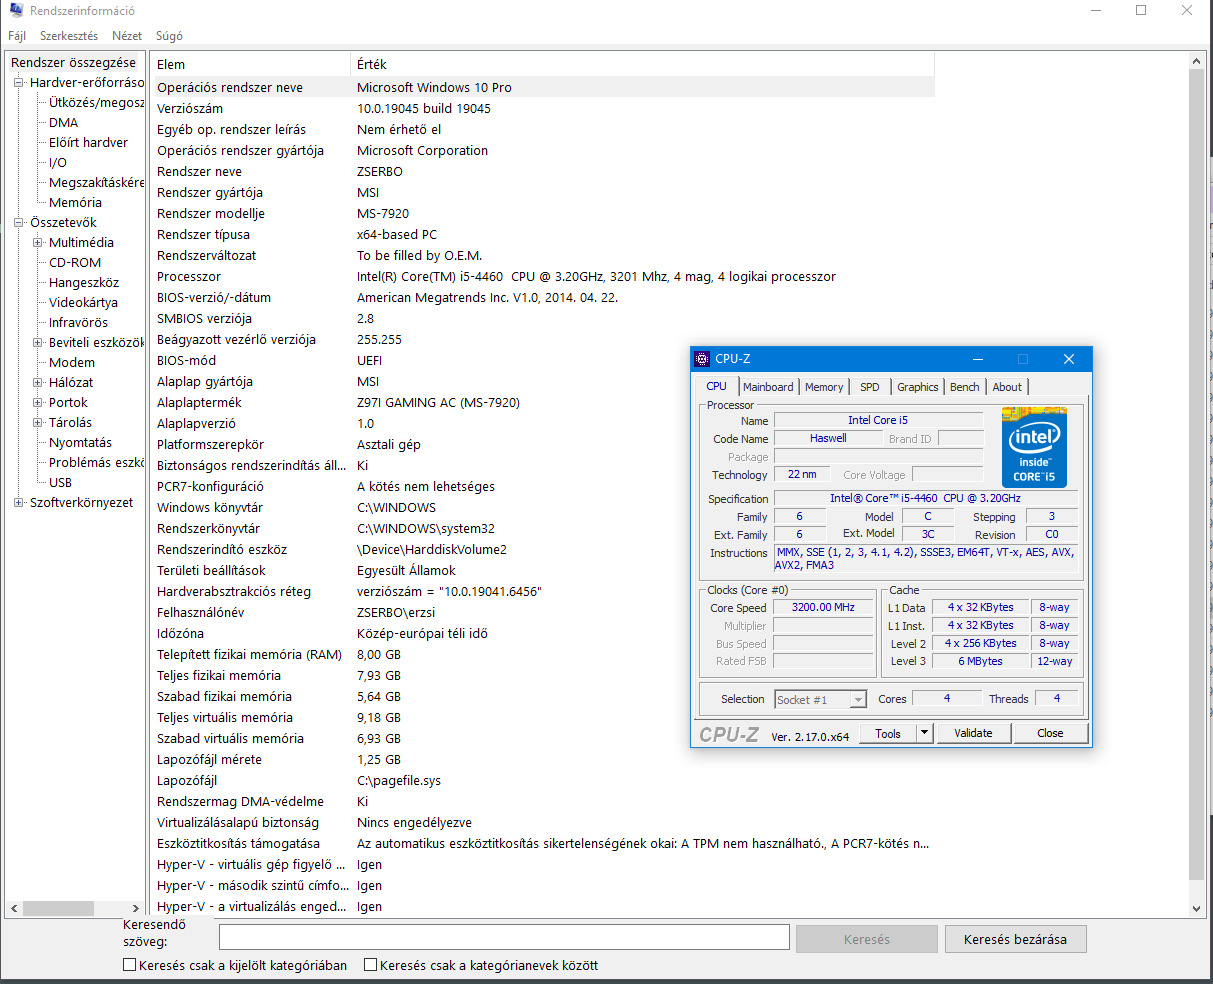
Task: Select the DMA tree item
Action: point(63,123)
